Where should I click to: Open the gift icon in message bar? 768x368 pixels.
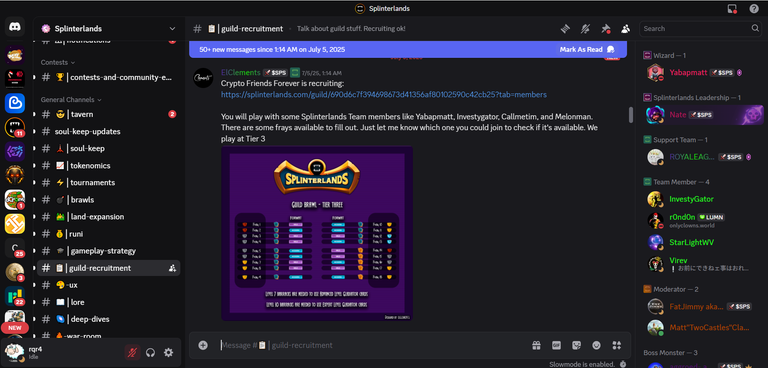tap(536, 345)
